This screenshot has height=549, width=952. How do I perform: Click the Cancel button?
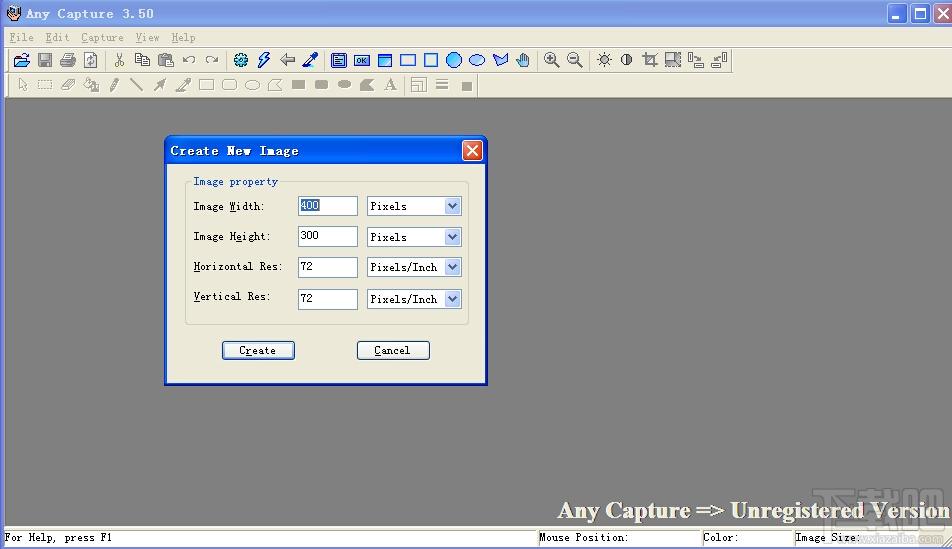(x=393, y=350)
